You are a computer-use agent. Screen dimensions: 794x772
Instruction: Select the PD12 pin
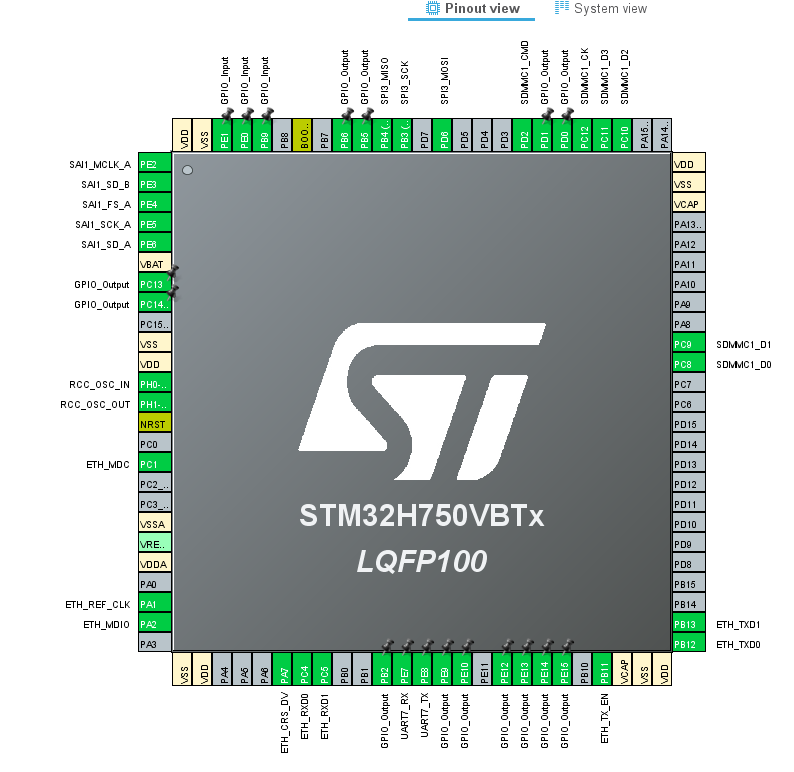click(689, 484)
